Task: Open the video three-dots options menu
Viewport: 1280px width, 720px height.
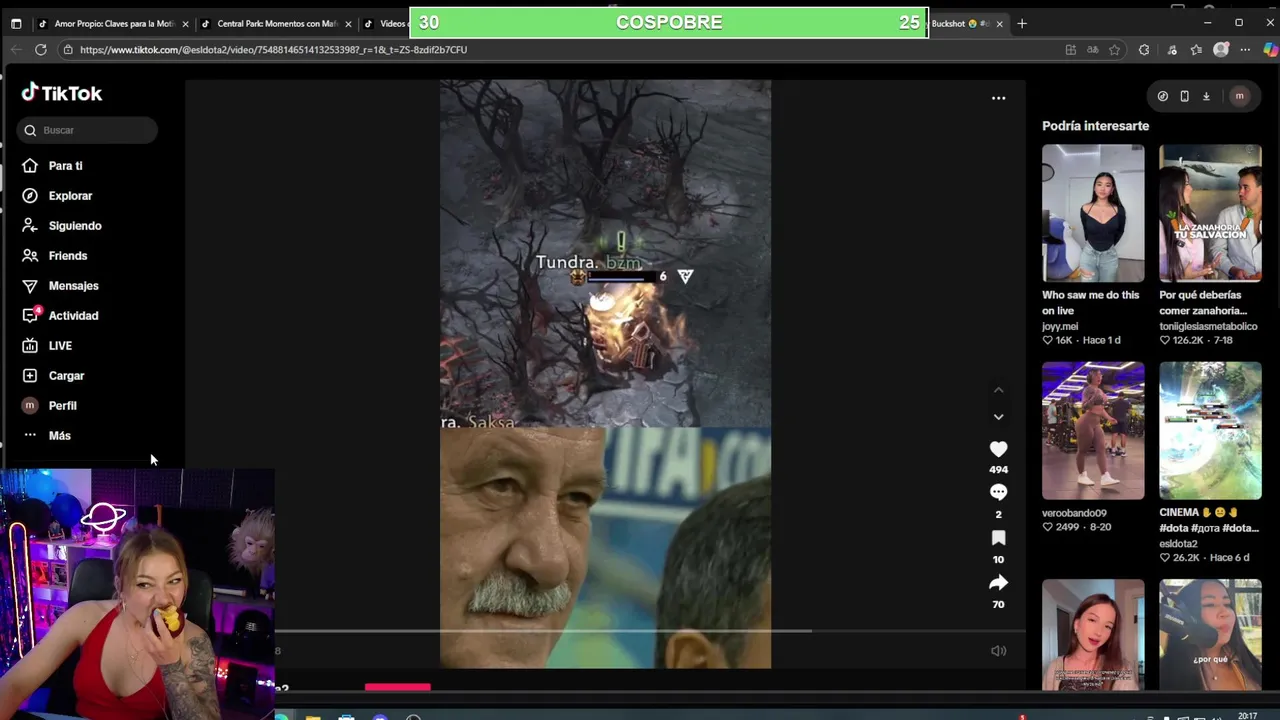Action: tap(998, 98)
